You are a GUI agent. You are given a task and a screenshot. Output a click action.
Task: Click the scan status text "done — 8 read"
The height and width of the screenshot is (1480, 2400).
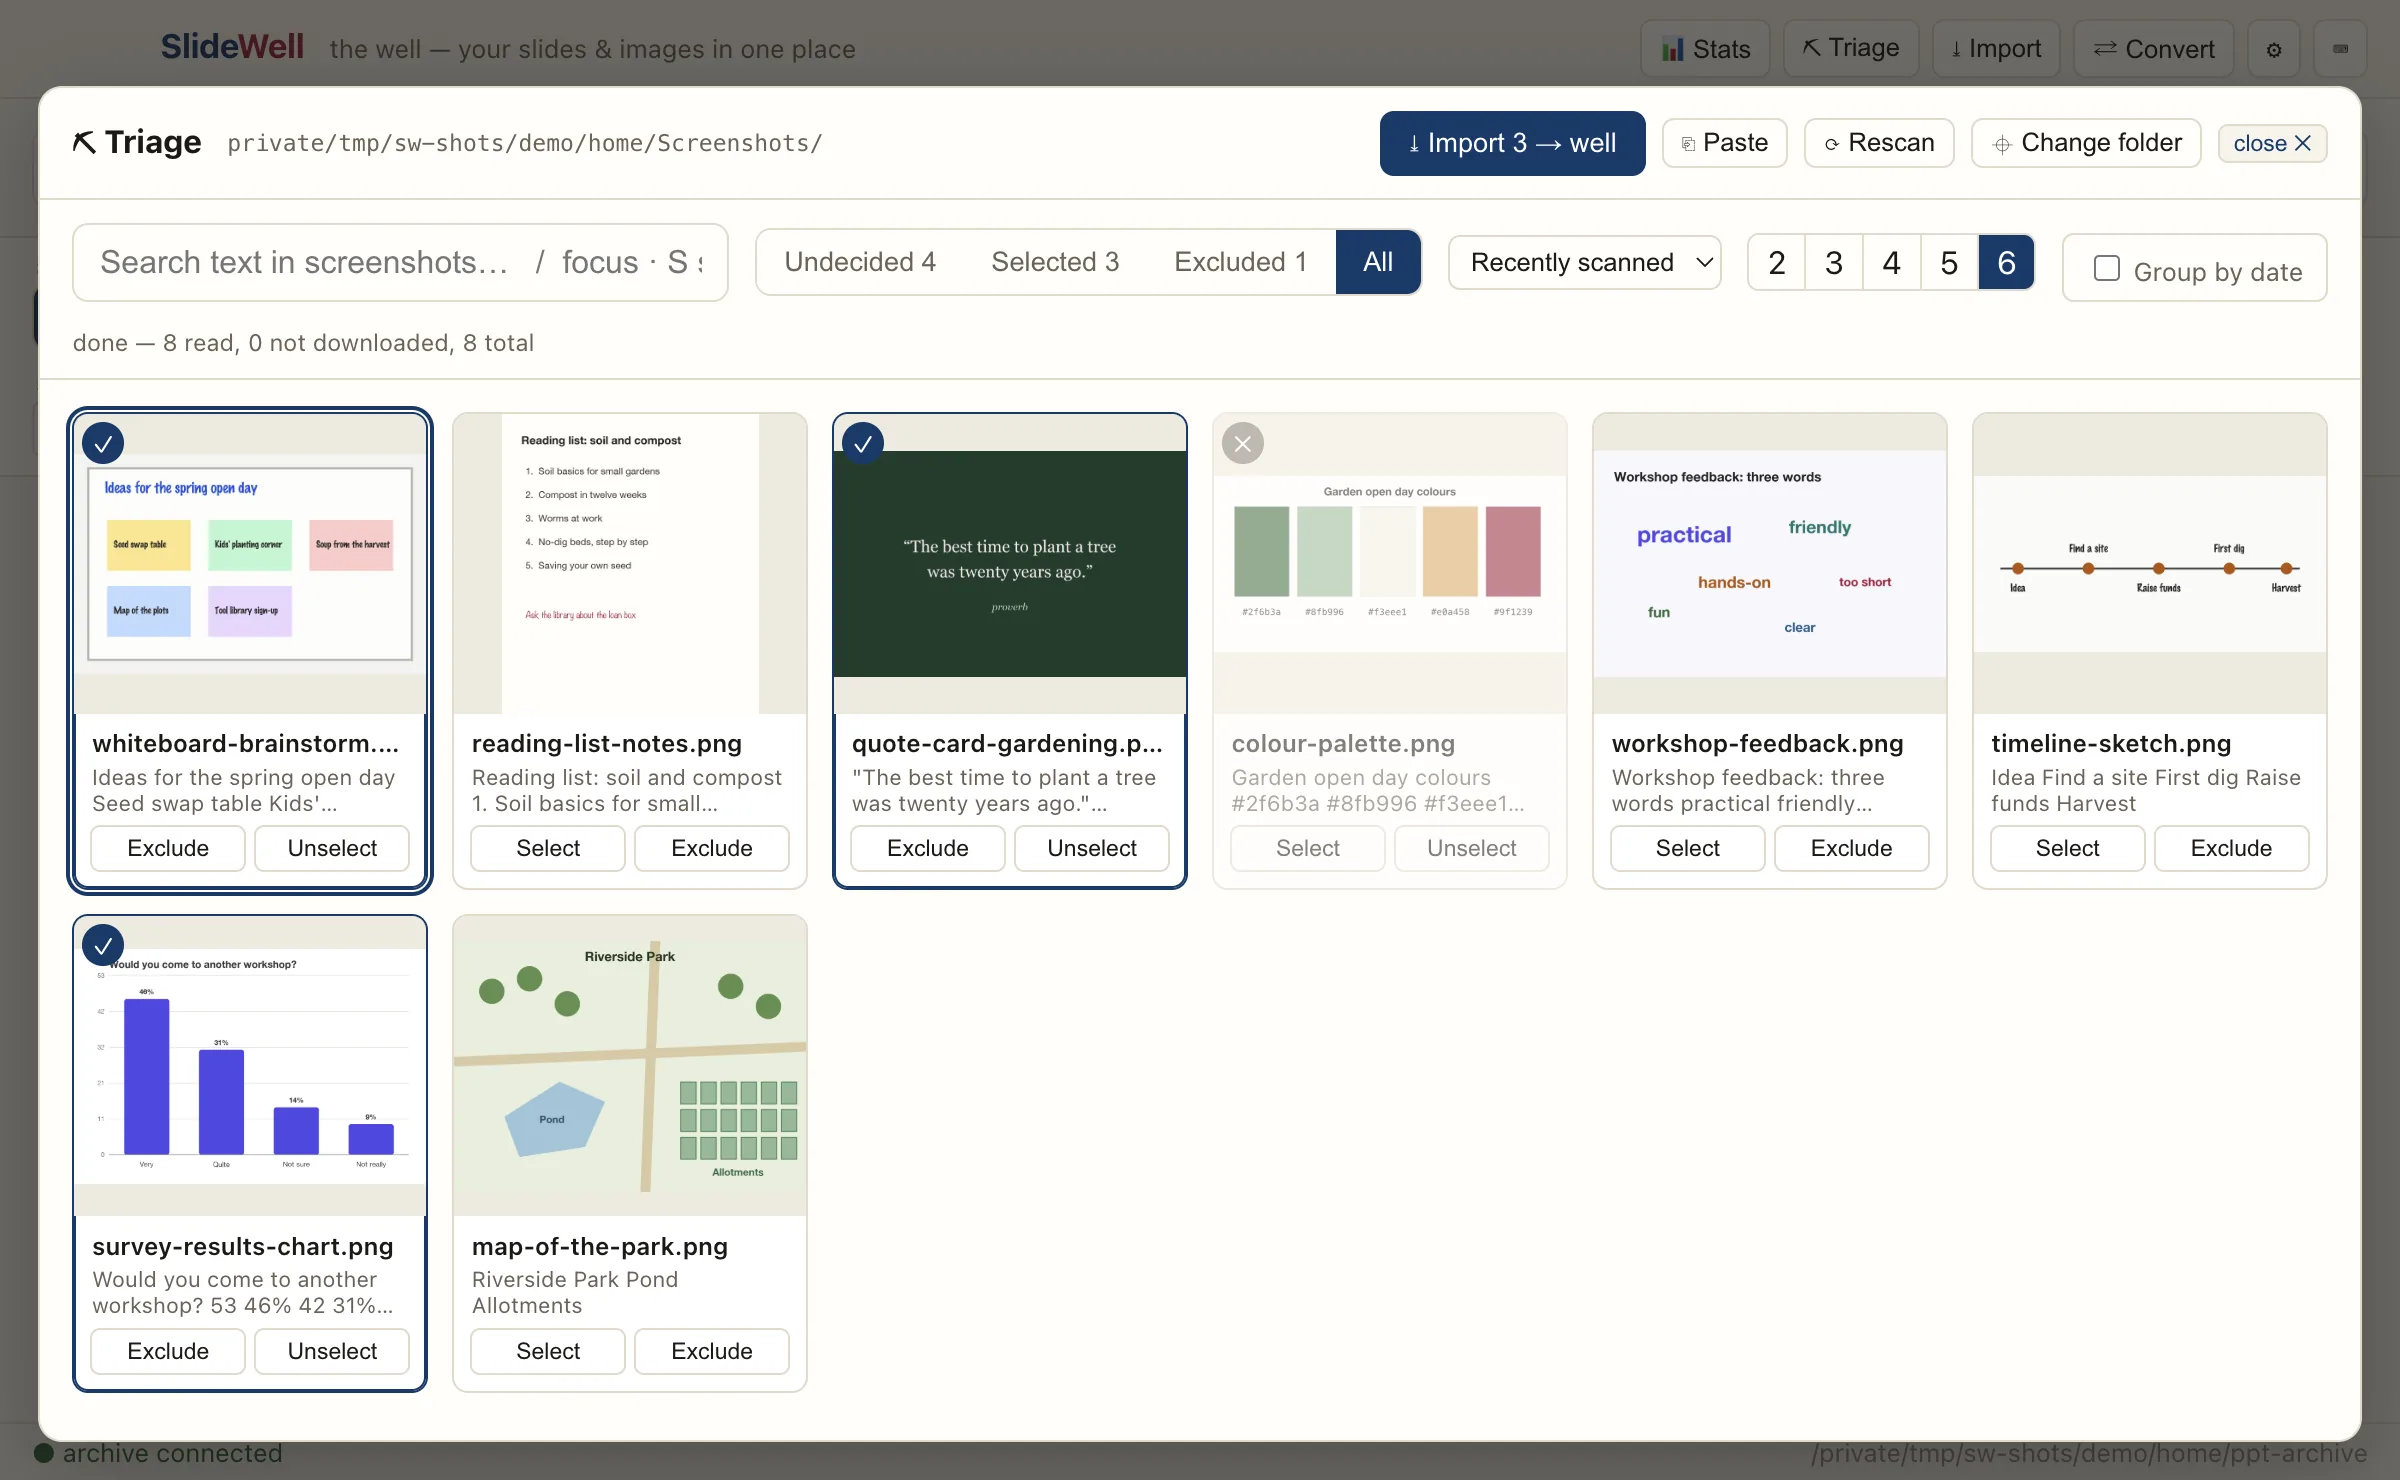[156, 343]
